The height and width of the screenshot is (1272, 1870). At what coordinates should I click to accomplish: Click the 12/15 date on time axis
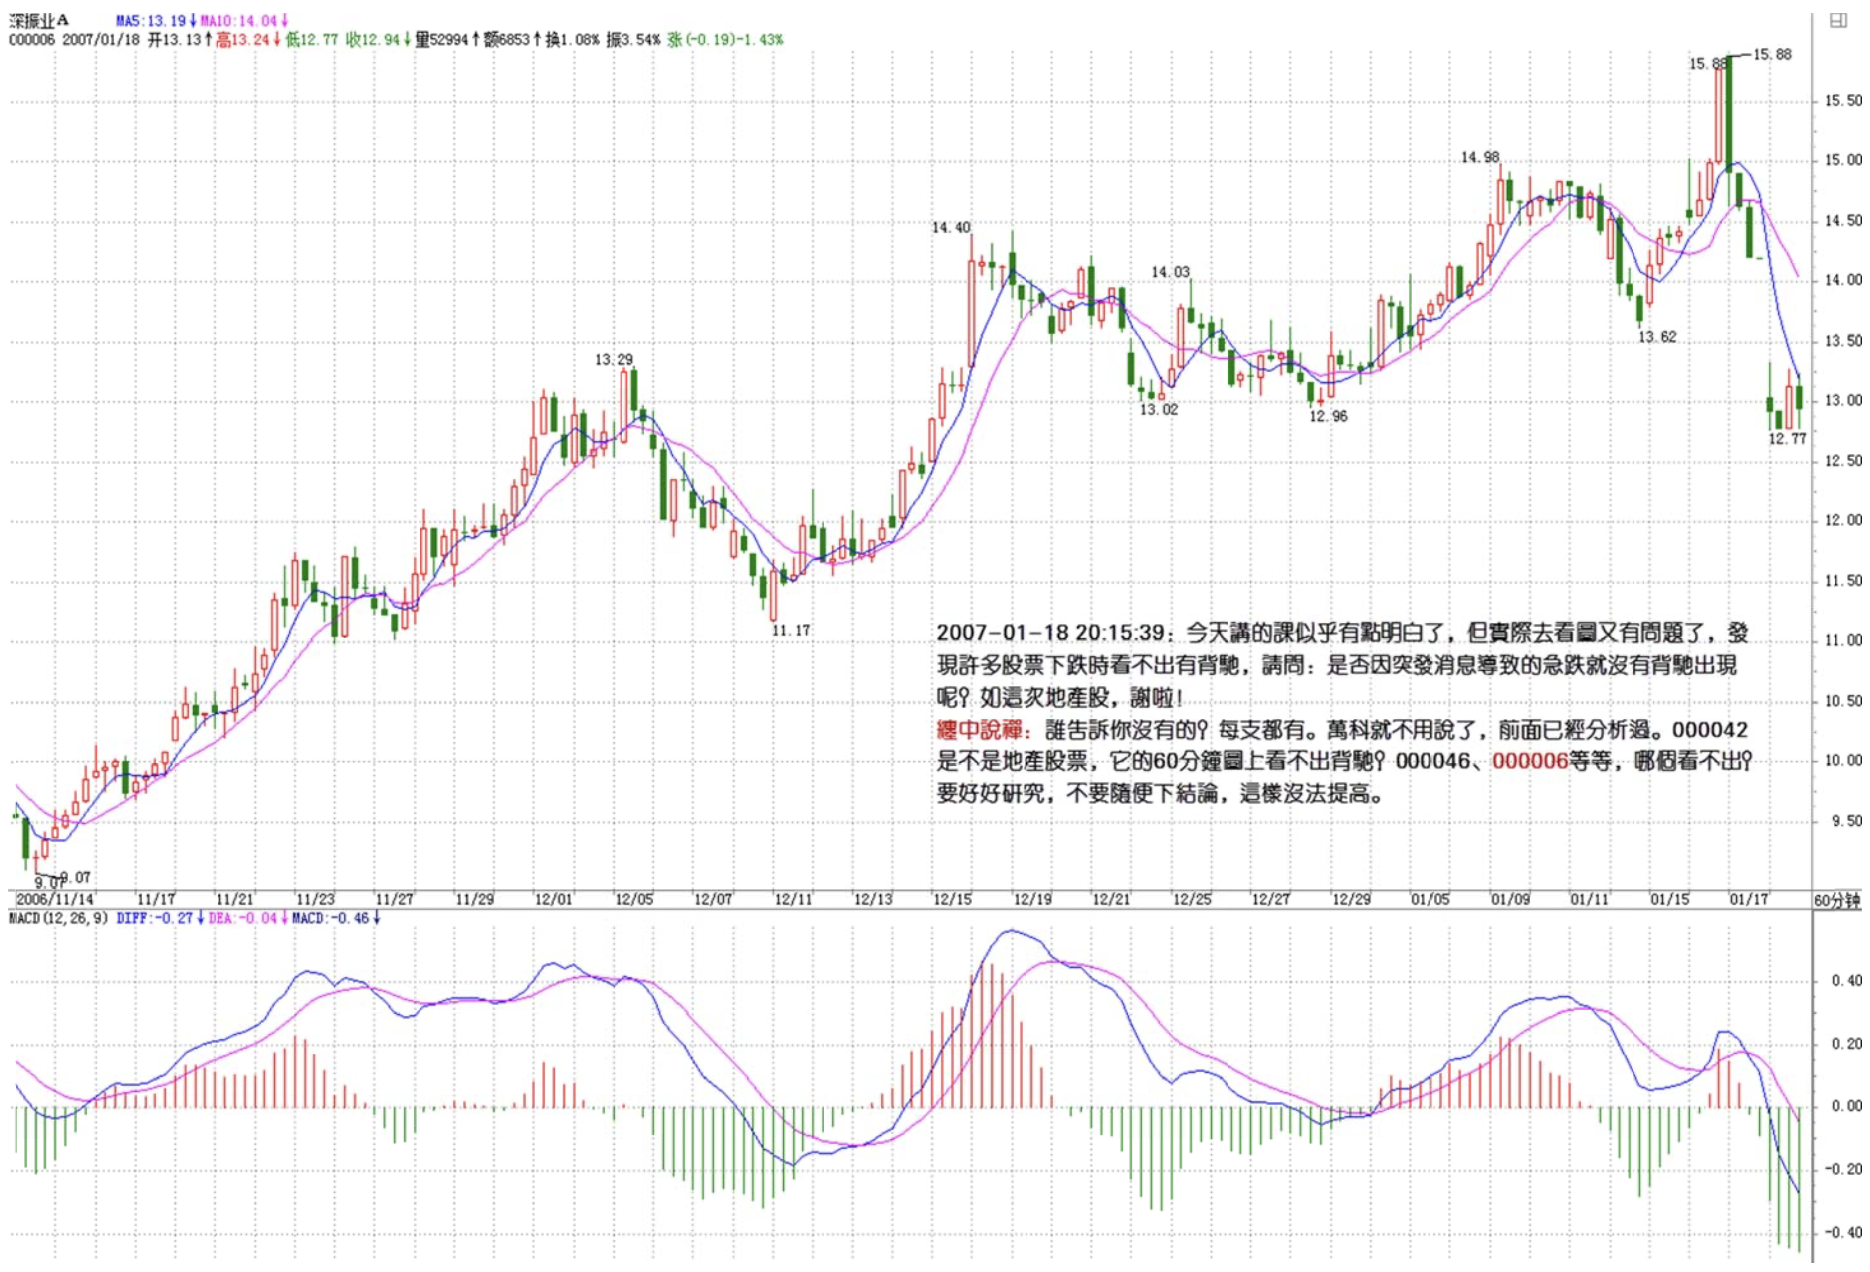[x=952, y=899]
